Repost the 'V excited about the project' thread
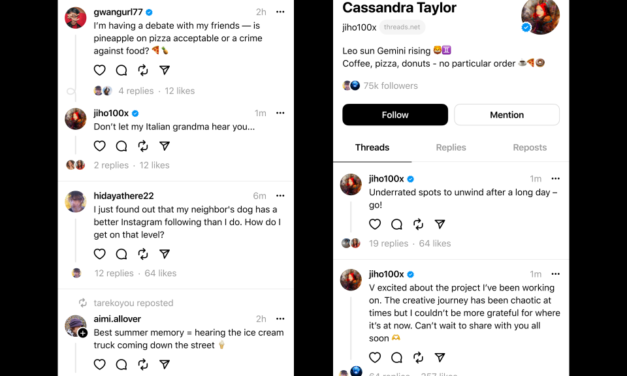 coord(418,357)
